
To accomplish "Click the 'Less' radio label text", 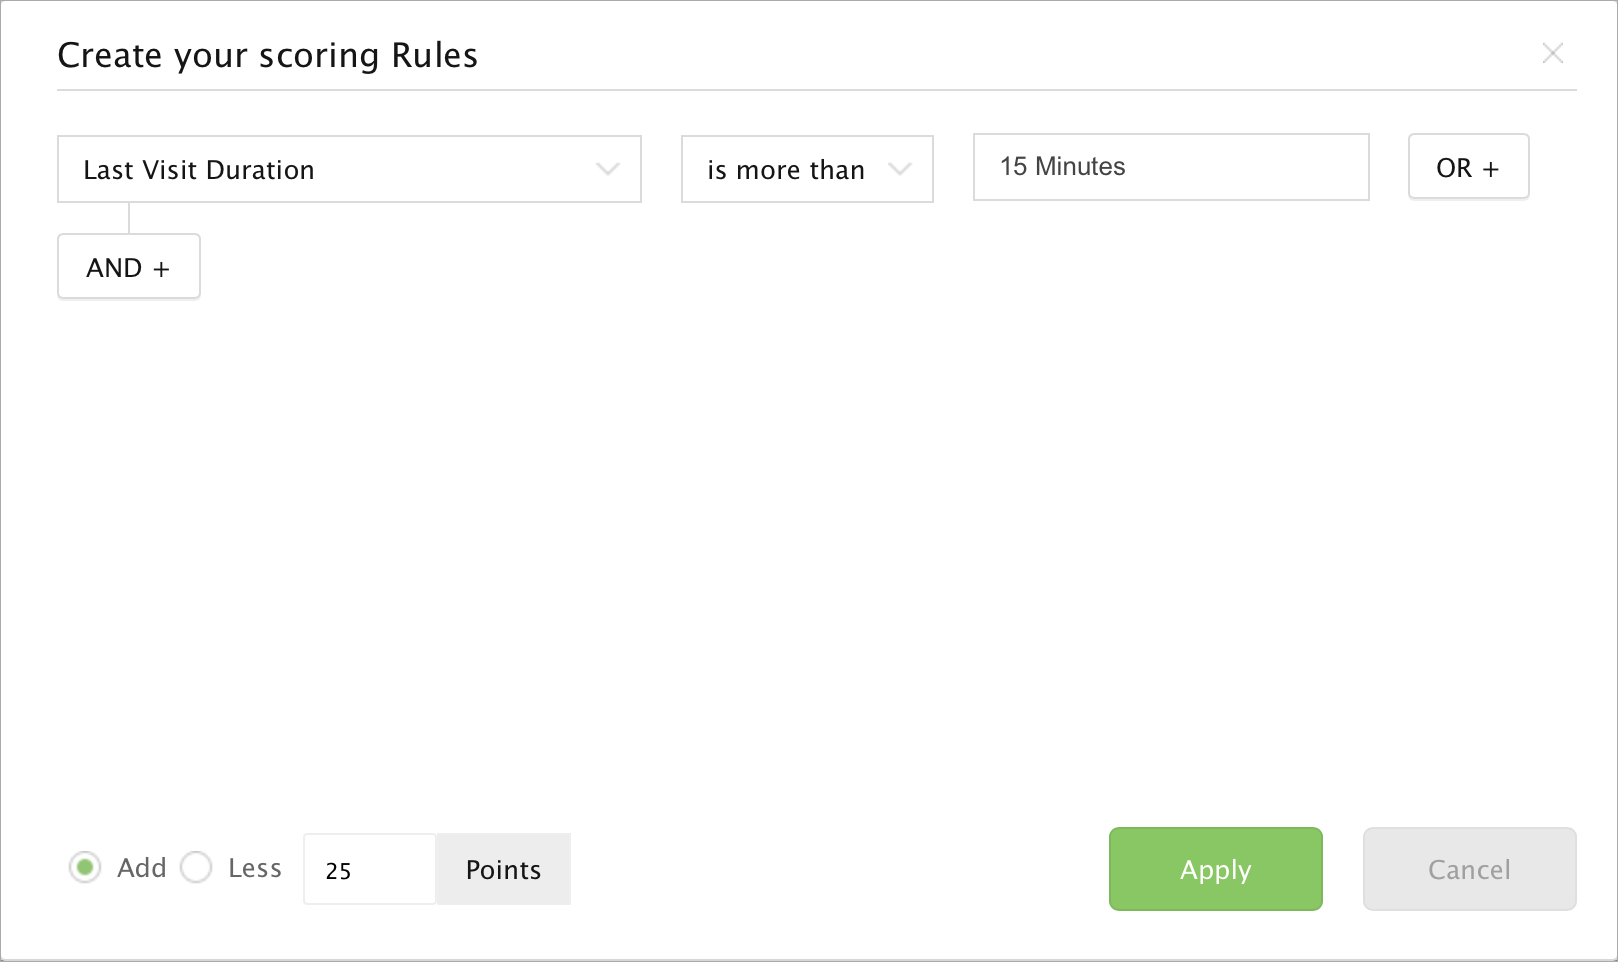I will (x=255, y=868).
